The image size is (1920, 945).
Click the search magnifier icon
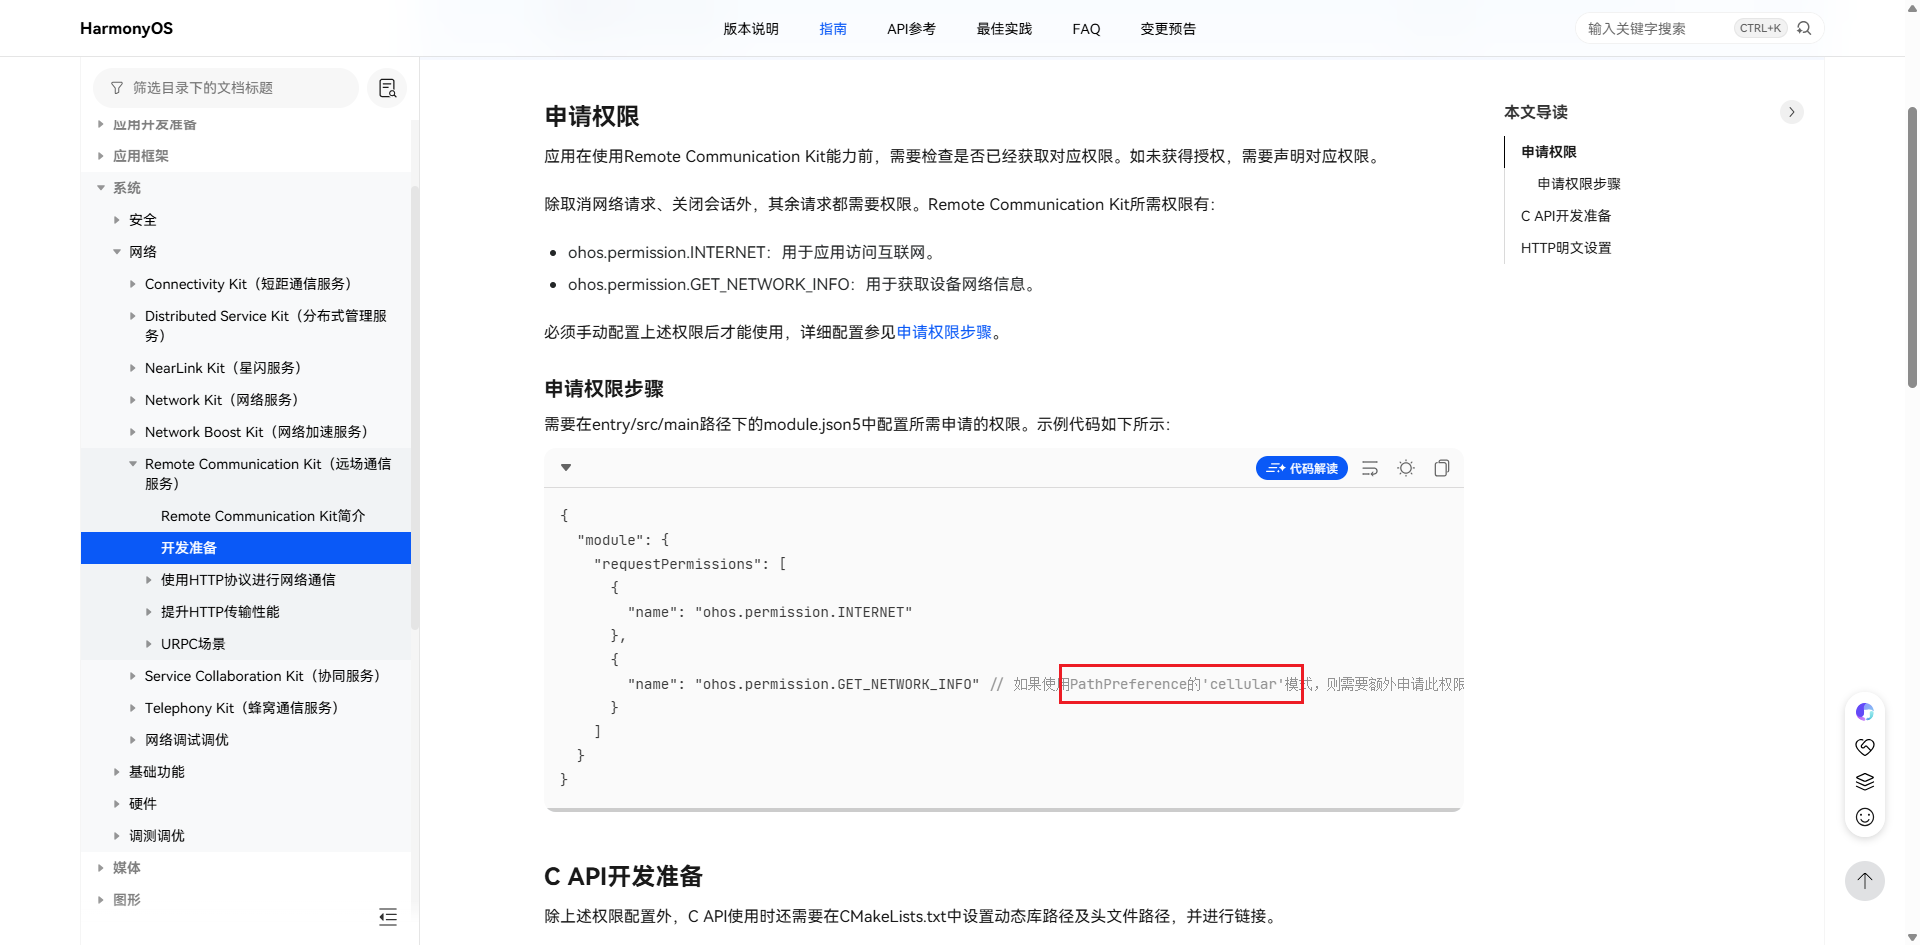coord(1804,28)
